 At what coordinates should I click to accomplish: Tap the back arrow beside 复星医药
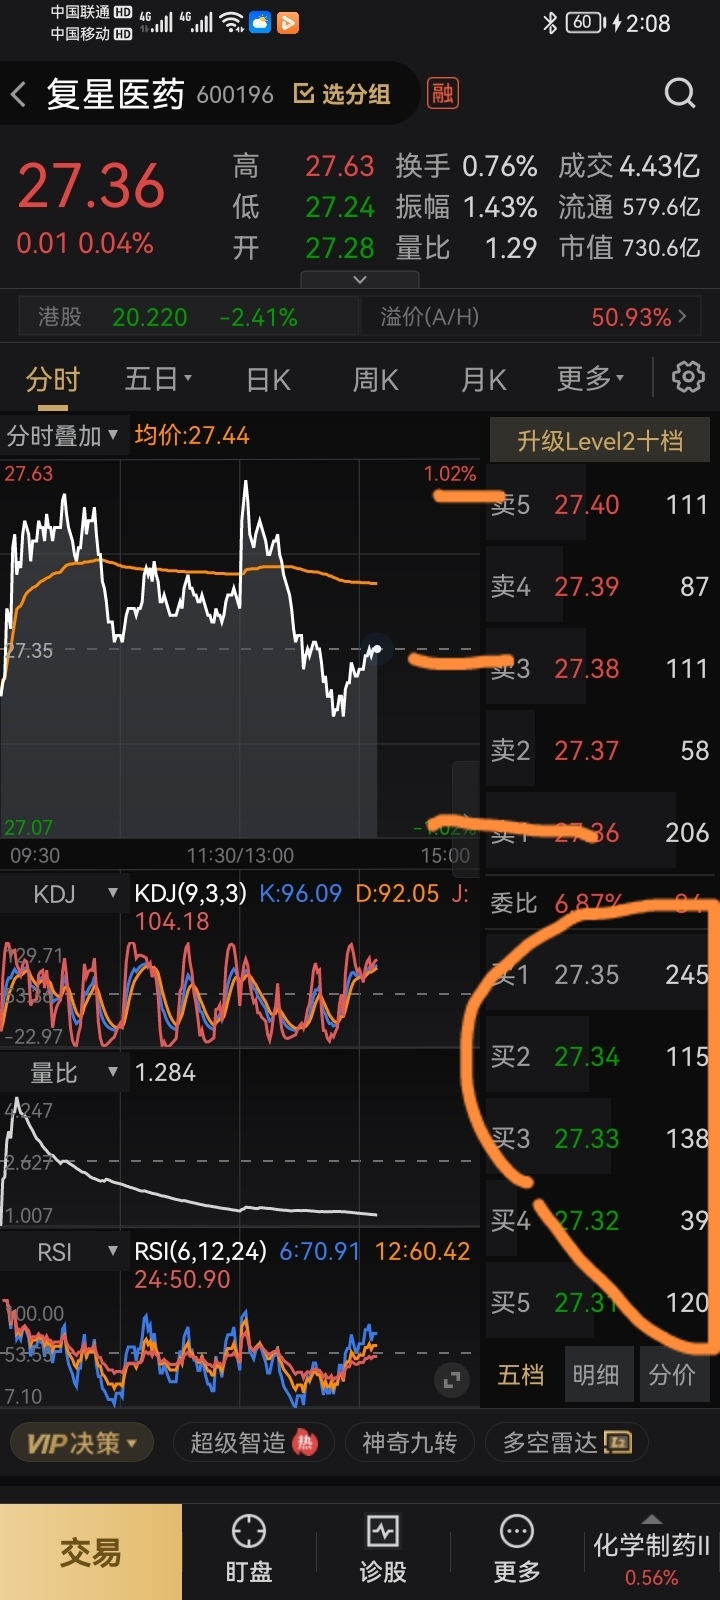point(18,95)
